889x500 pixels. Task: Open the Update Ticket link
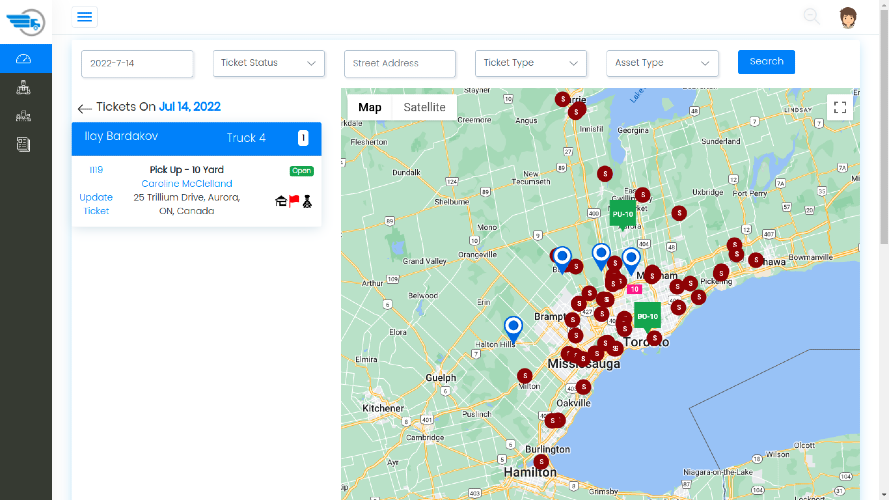coord(96,204)
